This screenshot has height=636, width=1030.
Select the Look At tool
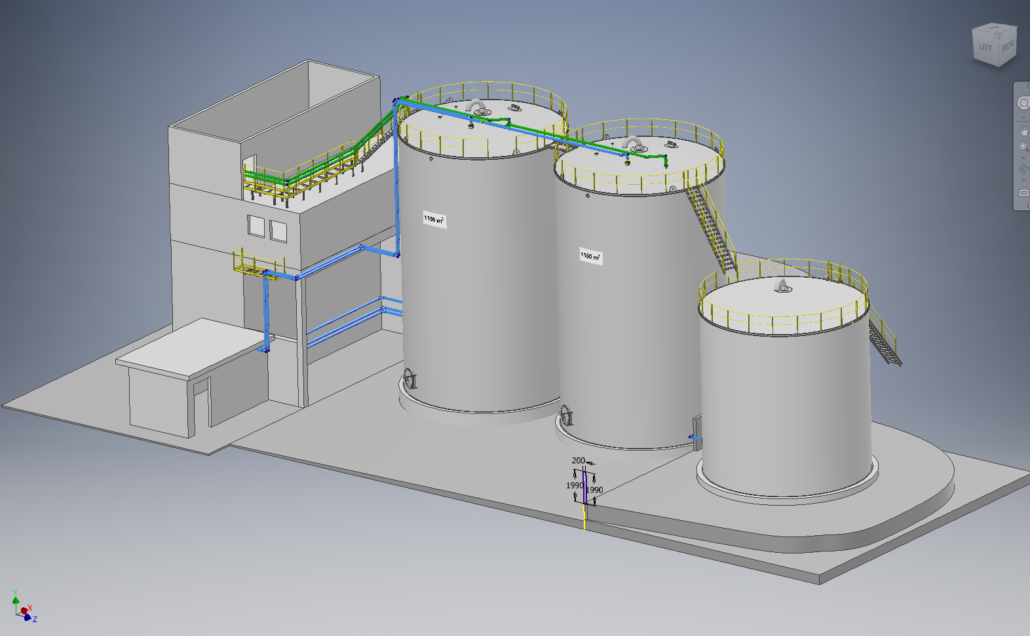pyautogui.click(x=1024, y=193)
